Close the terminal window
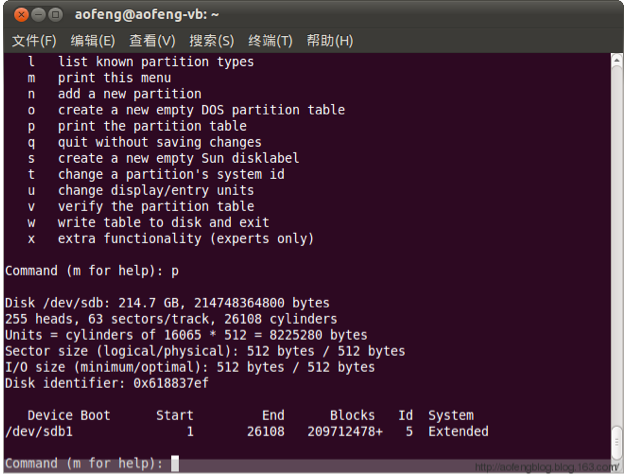Image resolution: width=627 pixels, height=475 pixels. coord(21,15)
